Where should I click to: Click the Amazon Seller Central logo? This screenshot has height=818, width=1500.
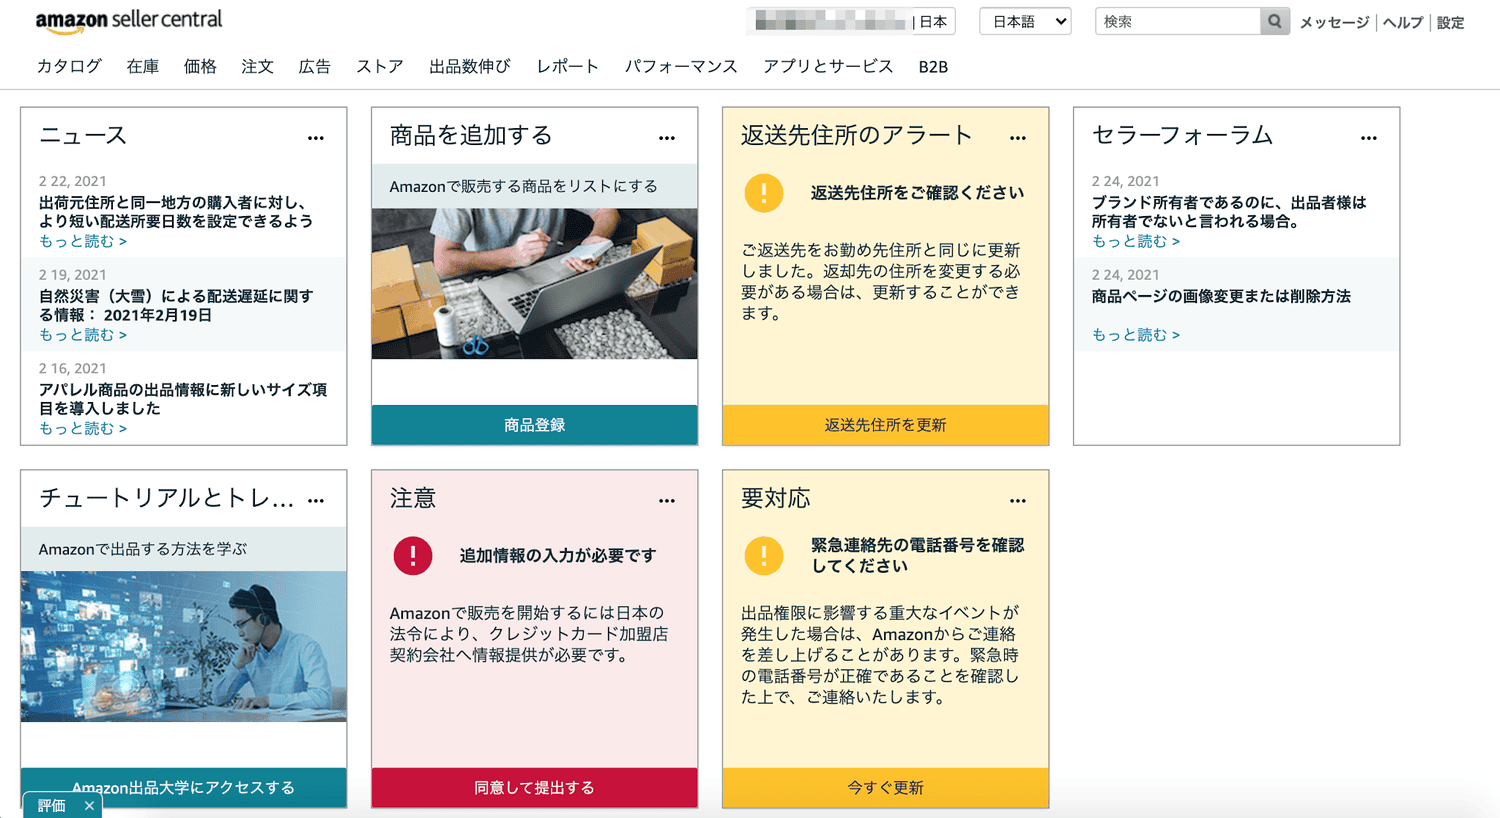tap(129, 21)
